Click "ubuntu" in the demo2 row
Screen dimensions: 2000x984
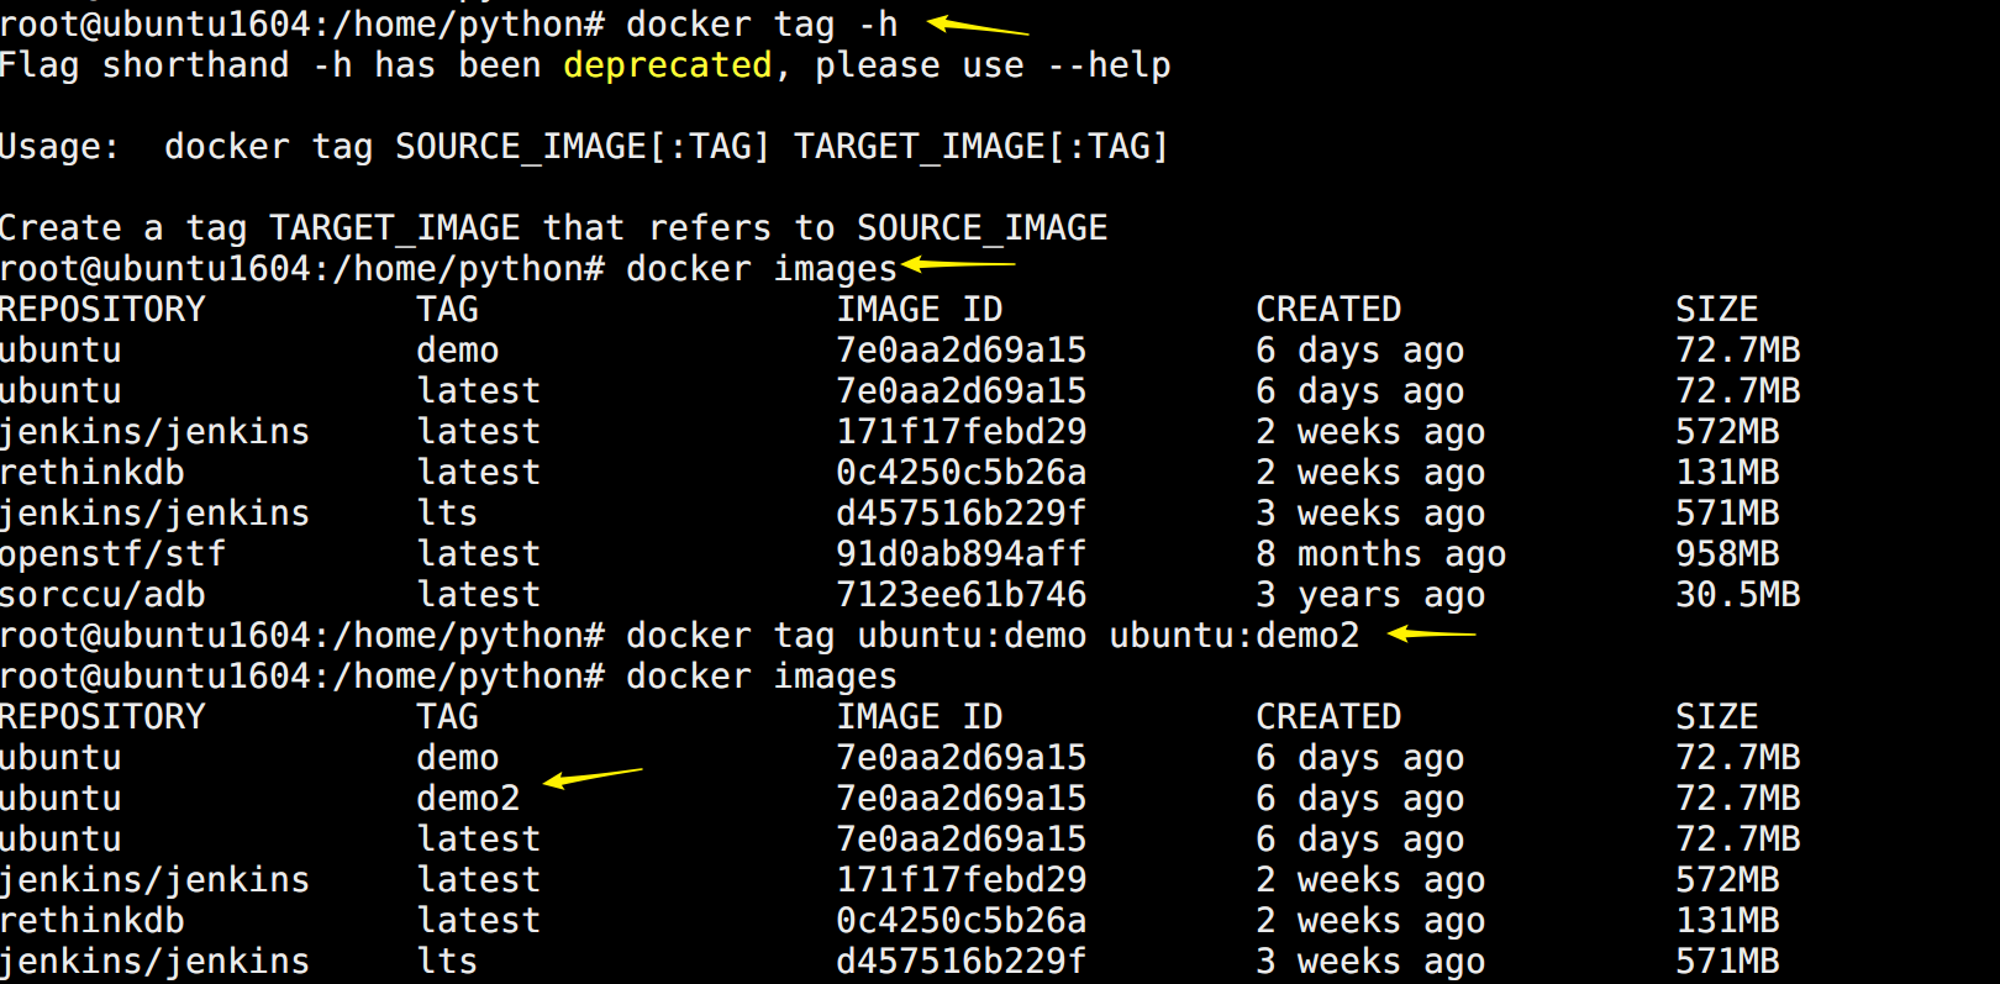pyautogui.click(x=61, y=799)
